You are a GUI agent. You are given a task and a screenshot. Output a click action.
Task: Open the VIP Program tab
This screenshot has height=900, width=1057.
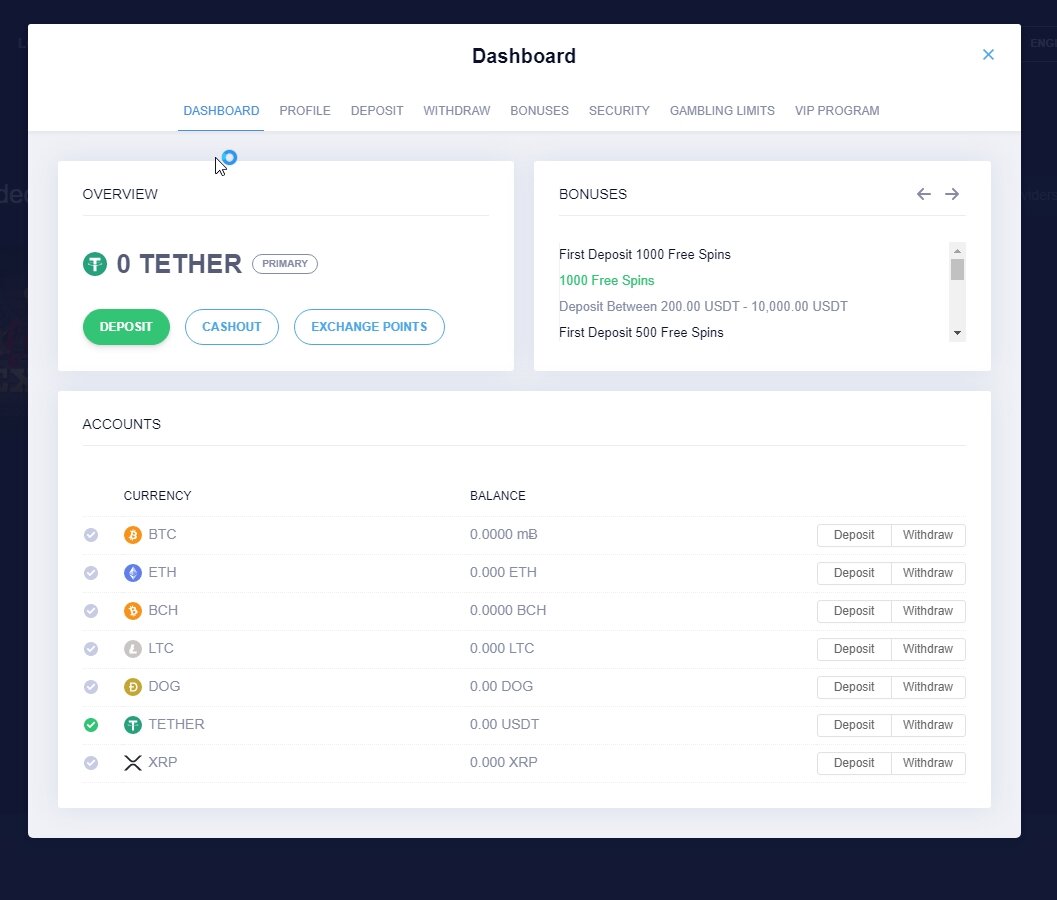coord(837,111)
